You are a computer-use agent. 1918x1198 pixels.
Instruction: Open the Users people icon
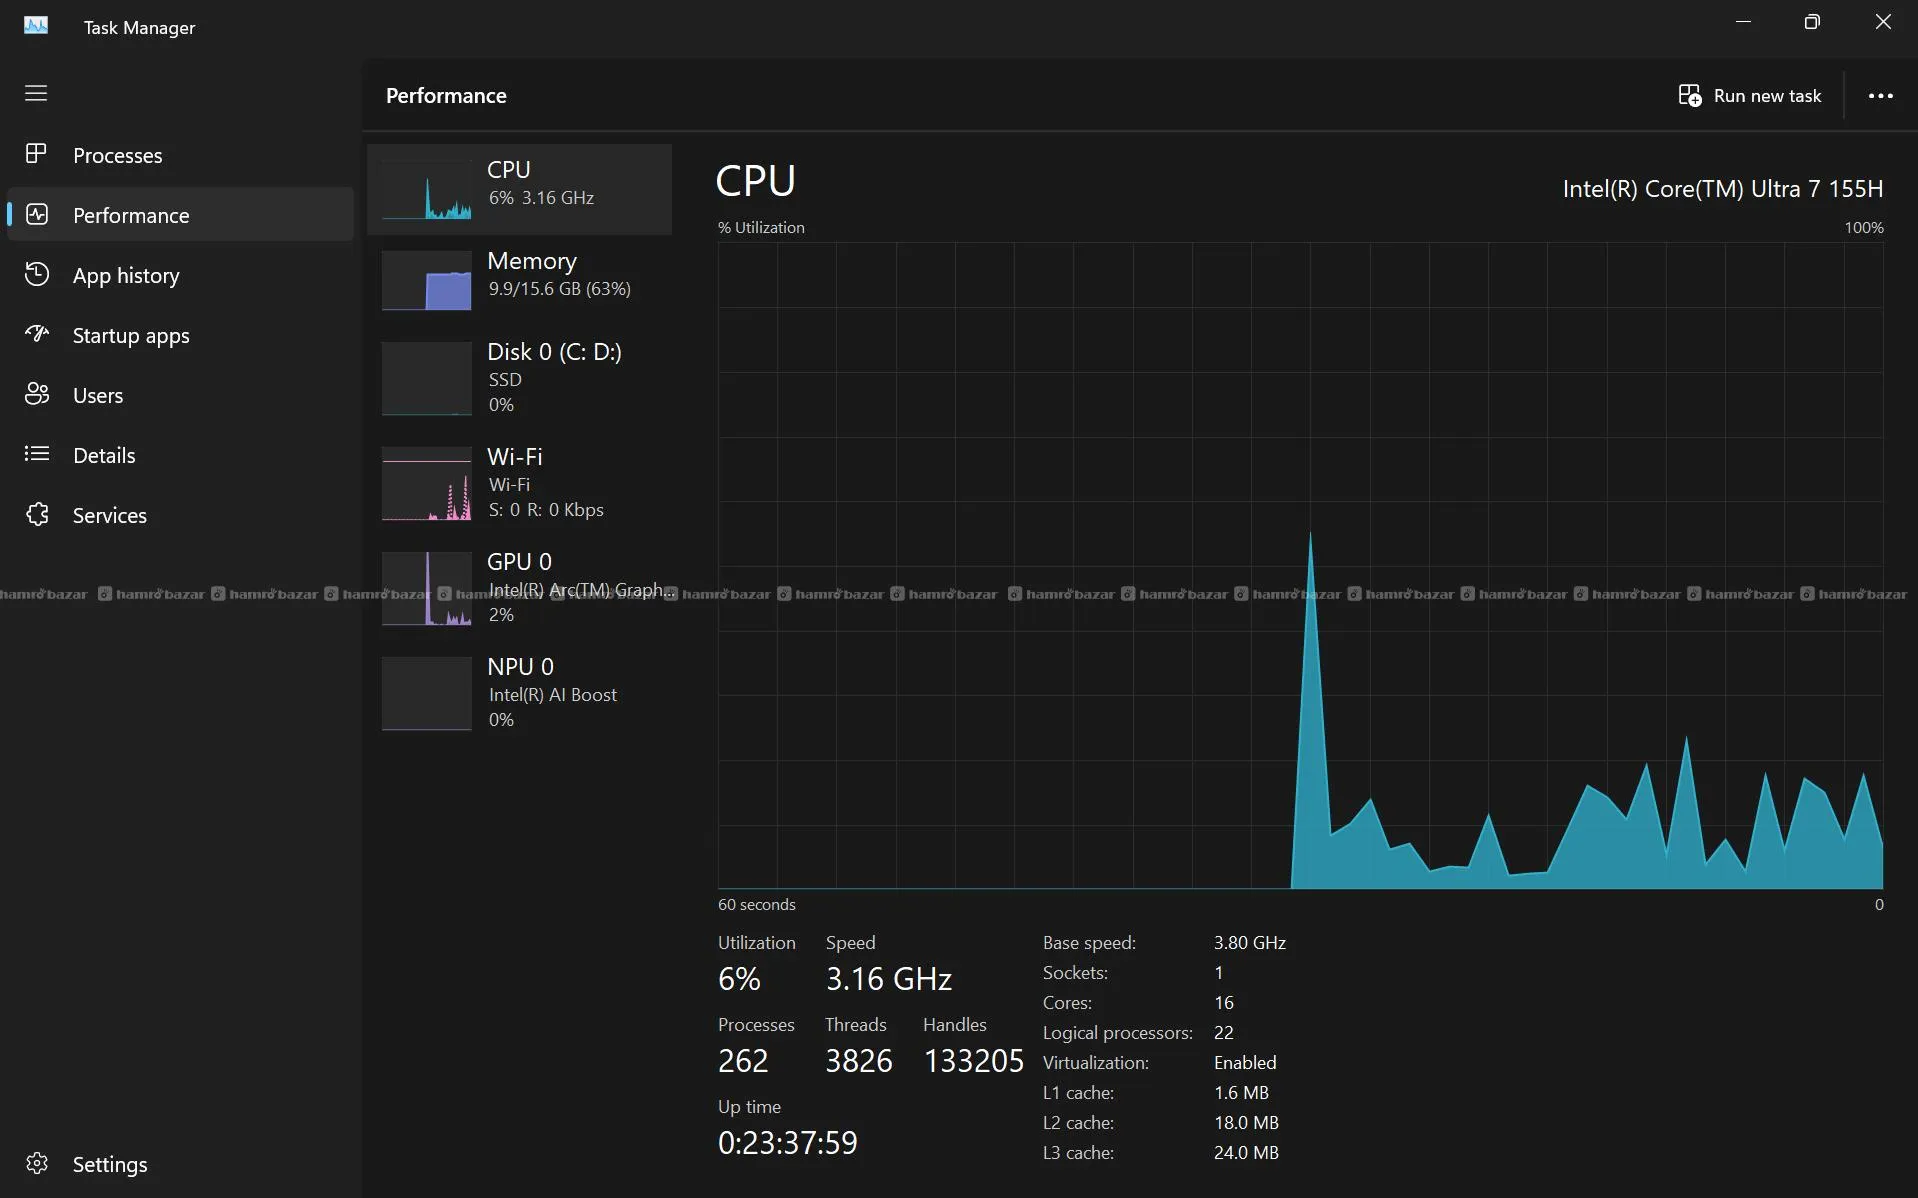[x=37, y=394]
